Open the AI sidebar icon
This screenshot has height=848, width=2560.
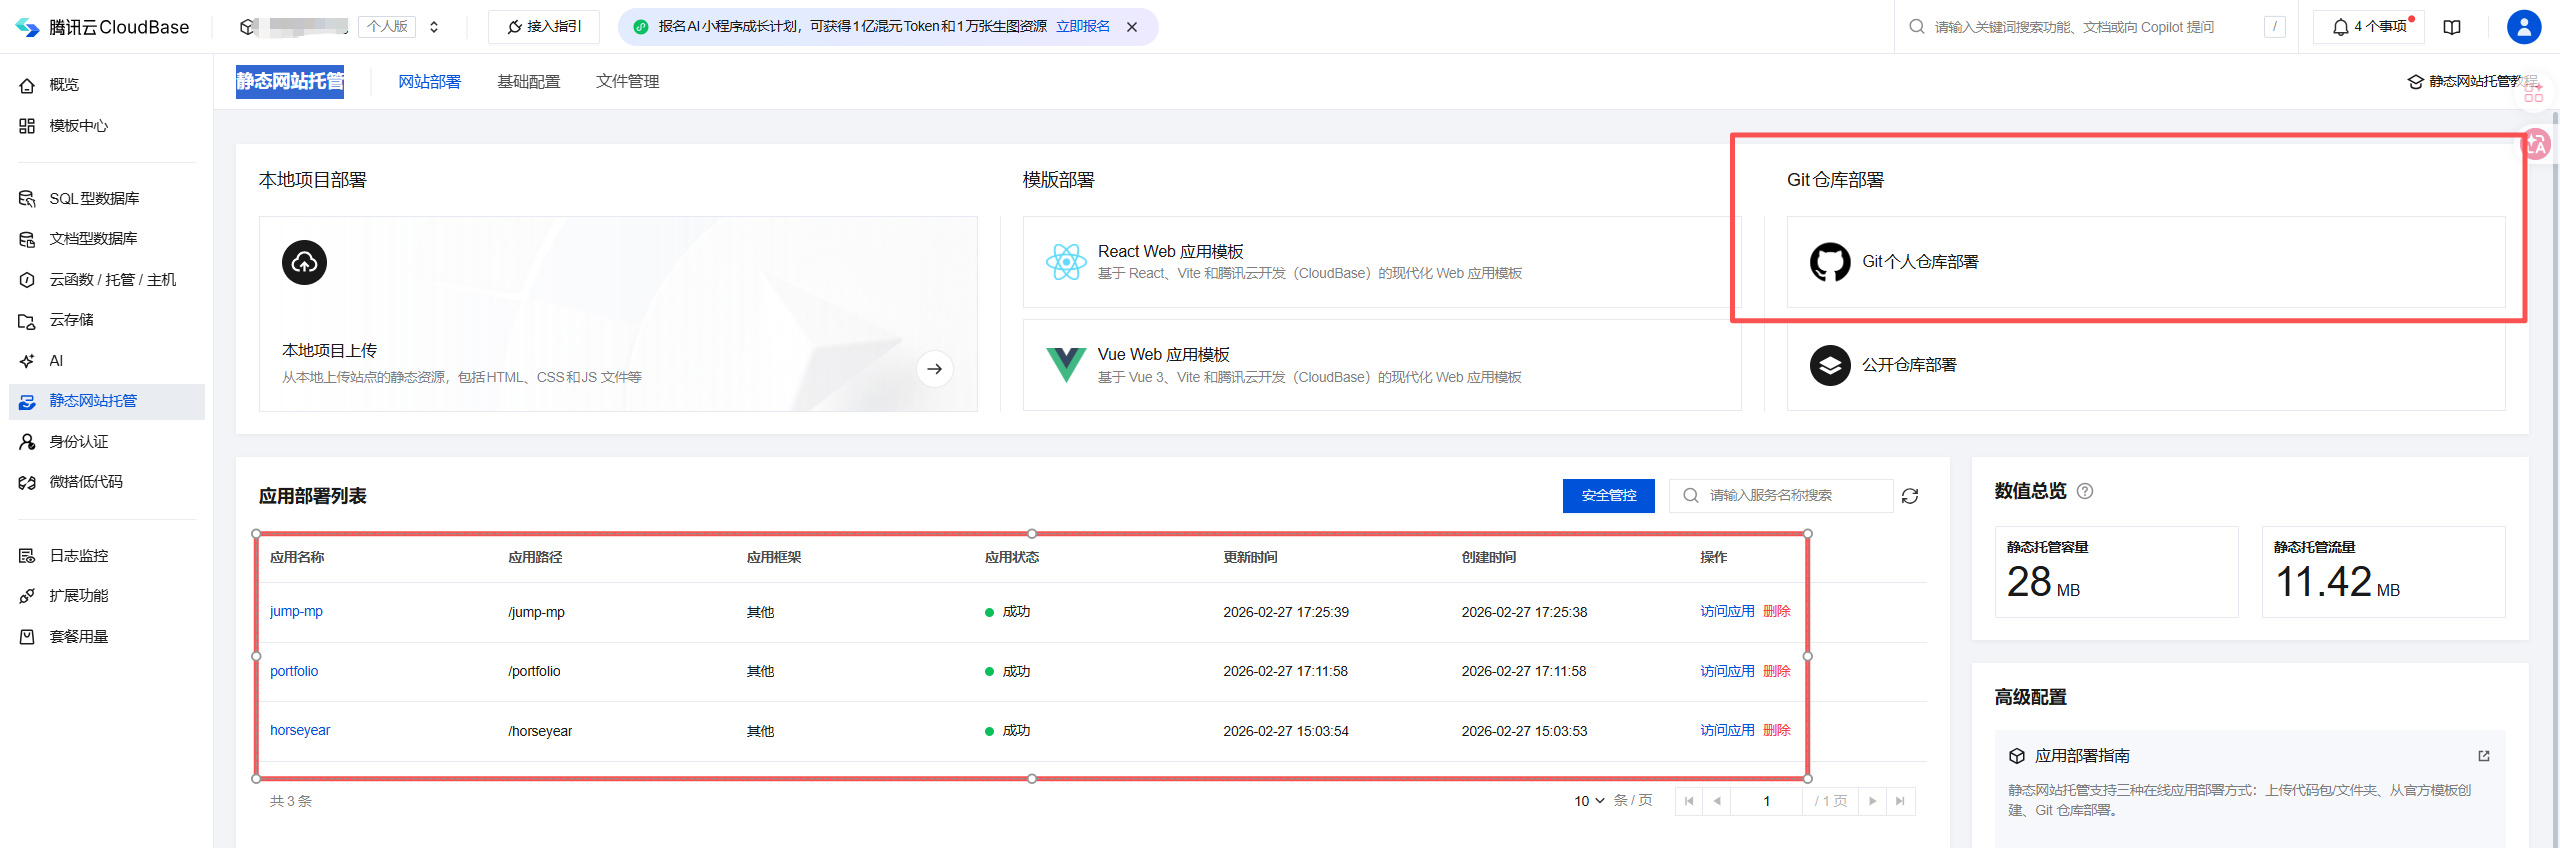click(x=27, y=361)
